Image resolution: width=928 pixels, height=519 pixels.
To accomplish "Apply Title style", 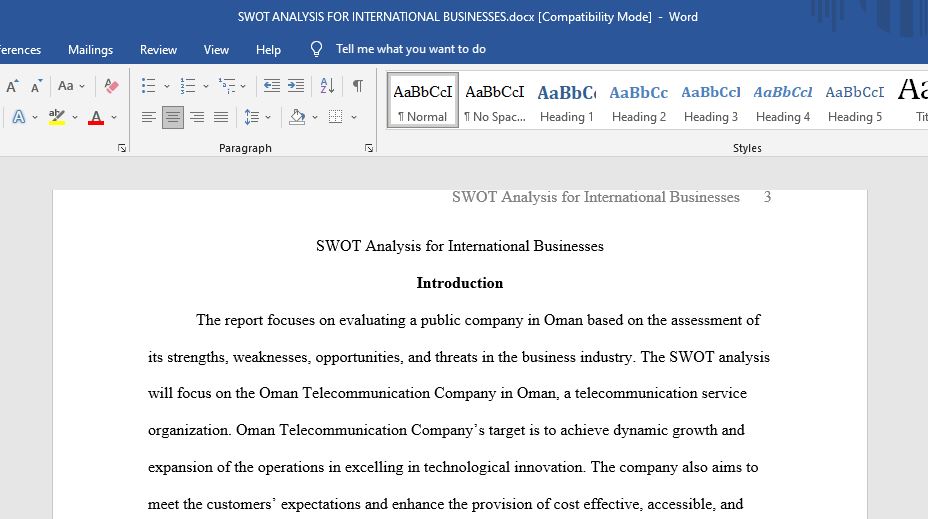I will tap(912, 100).
